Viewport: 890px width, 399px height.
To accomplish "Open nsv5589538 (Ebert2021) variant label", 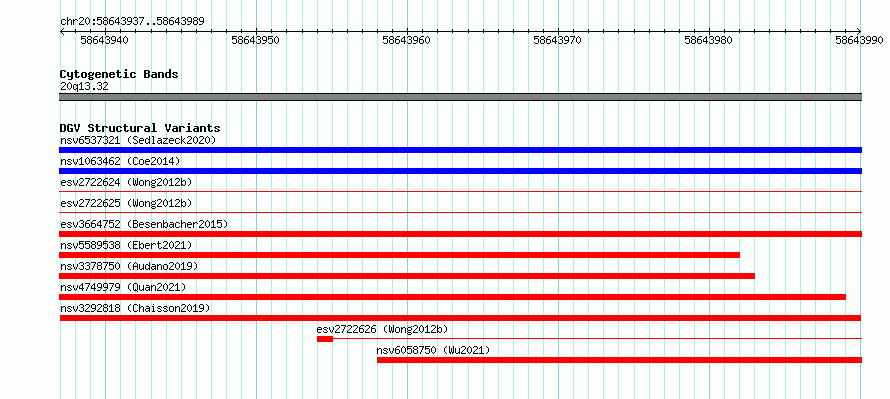I will (126, 245).
